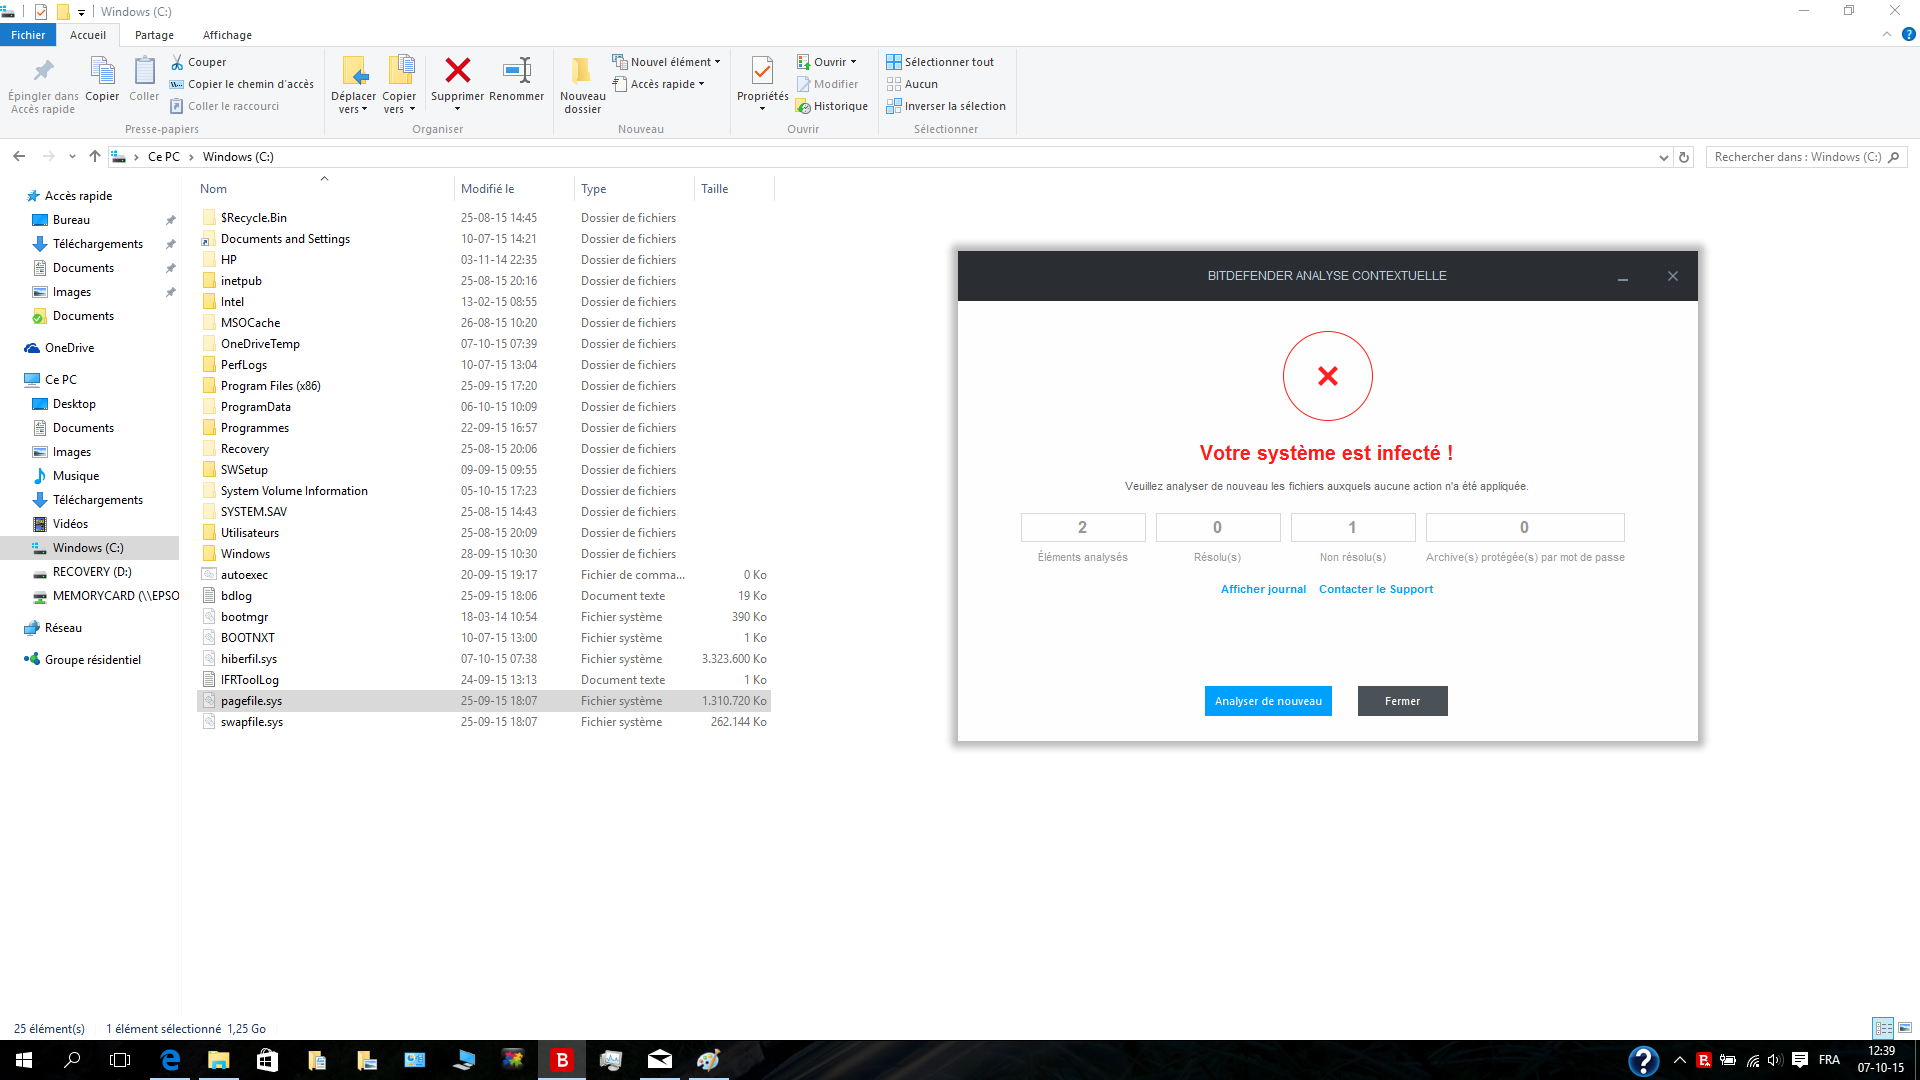Viewport: 1920px width, 1080px height.
Task: Click the Renommer icon in ribbon
Action: pos(517,71)
